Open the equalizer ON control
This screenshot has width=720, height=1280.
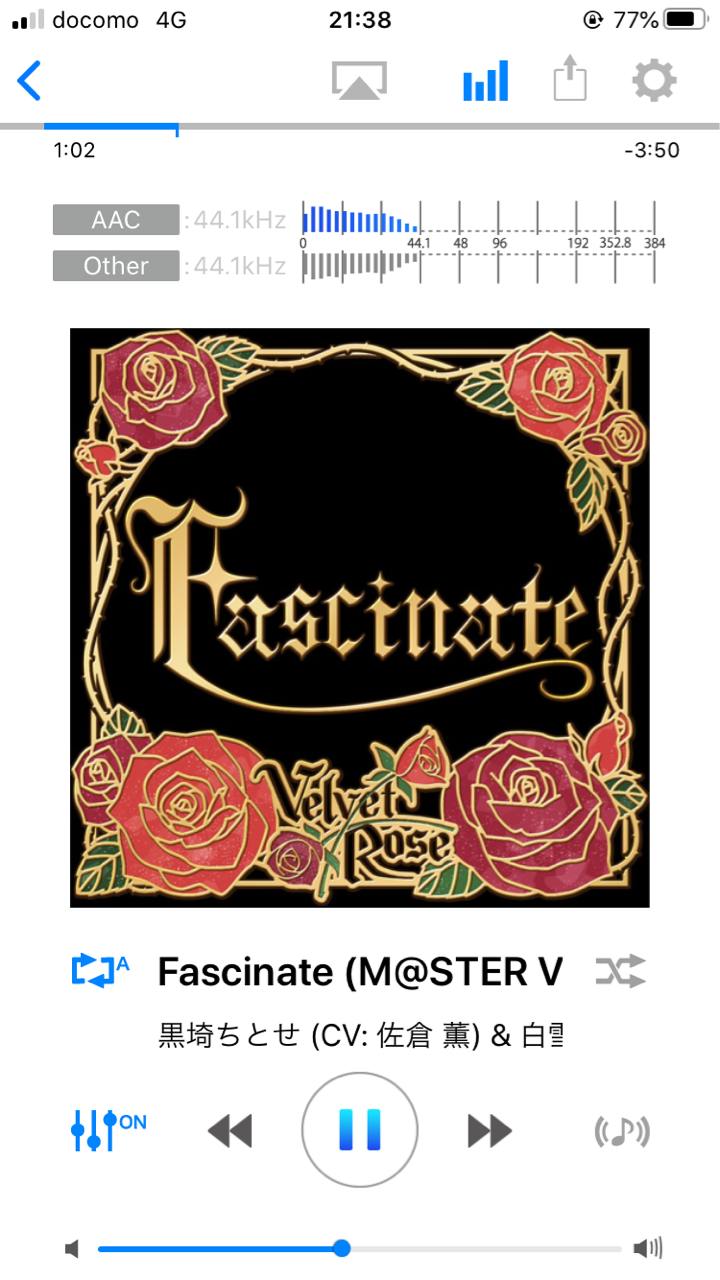108,1129
